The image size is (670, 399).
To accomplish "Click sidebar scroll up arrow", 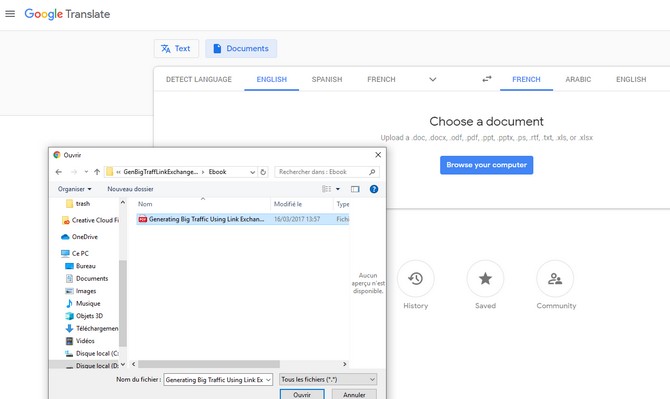I will (x=123, y=202).
